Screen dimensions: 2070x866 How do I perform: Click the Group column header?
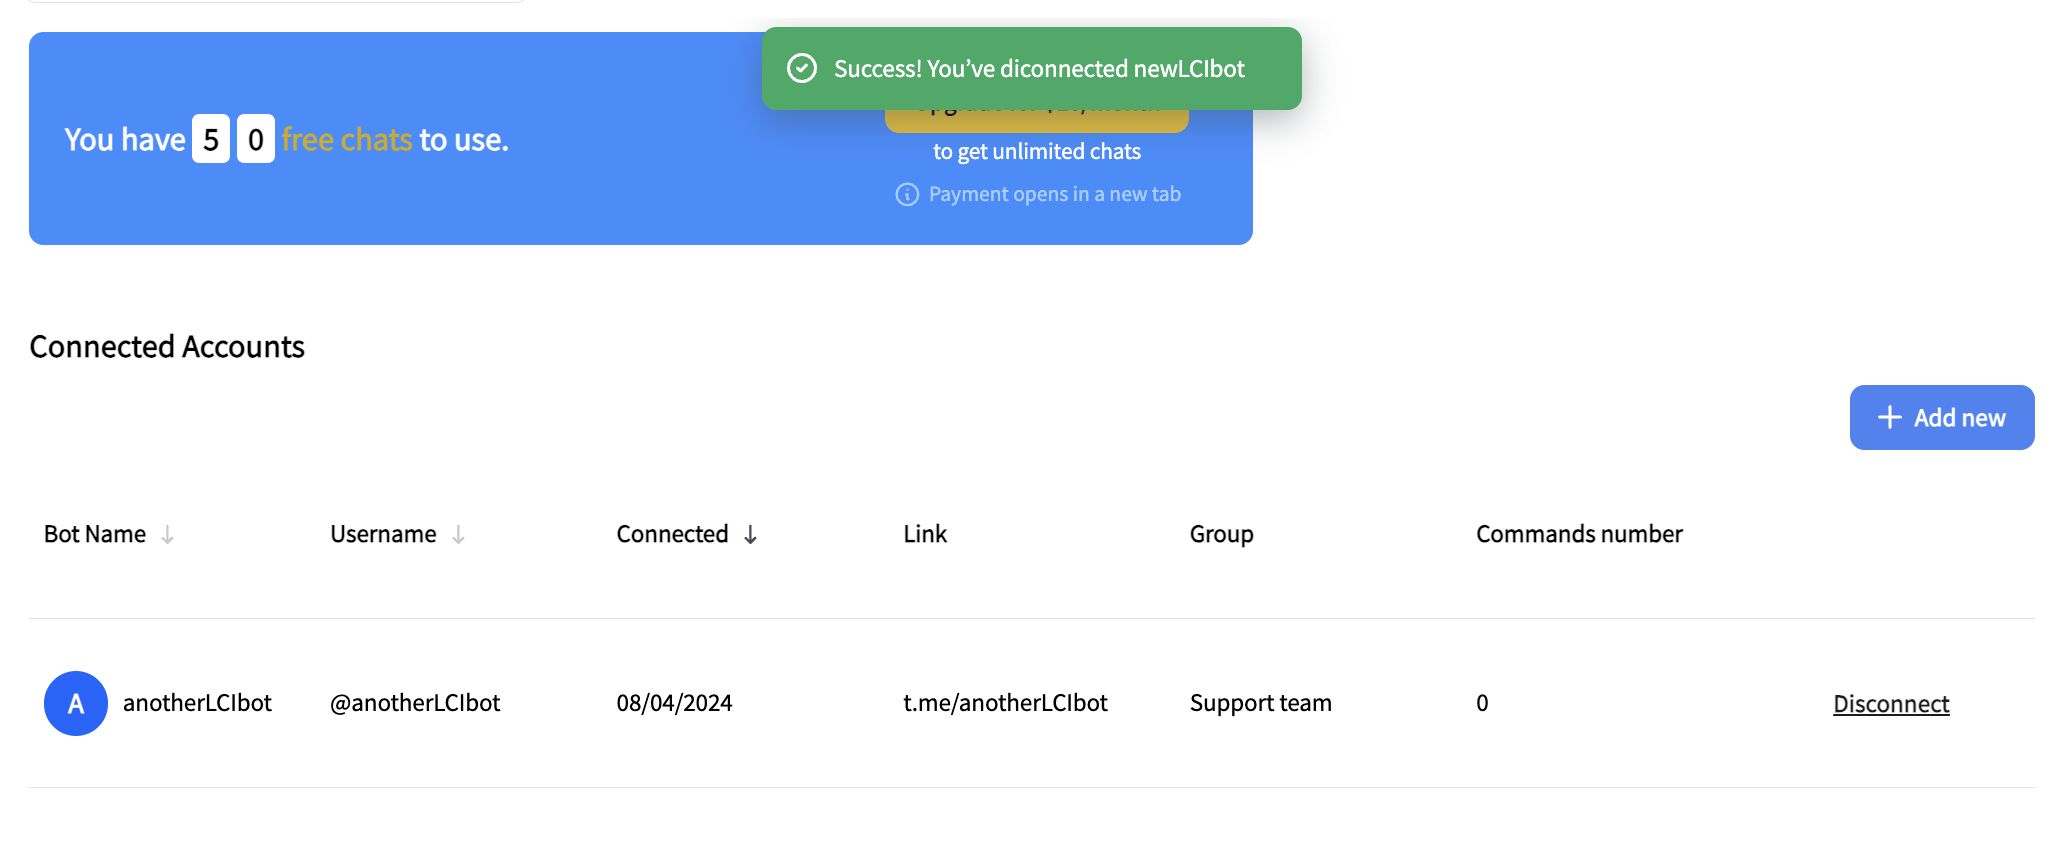[x=1221, y=534]
